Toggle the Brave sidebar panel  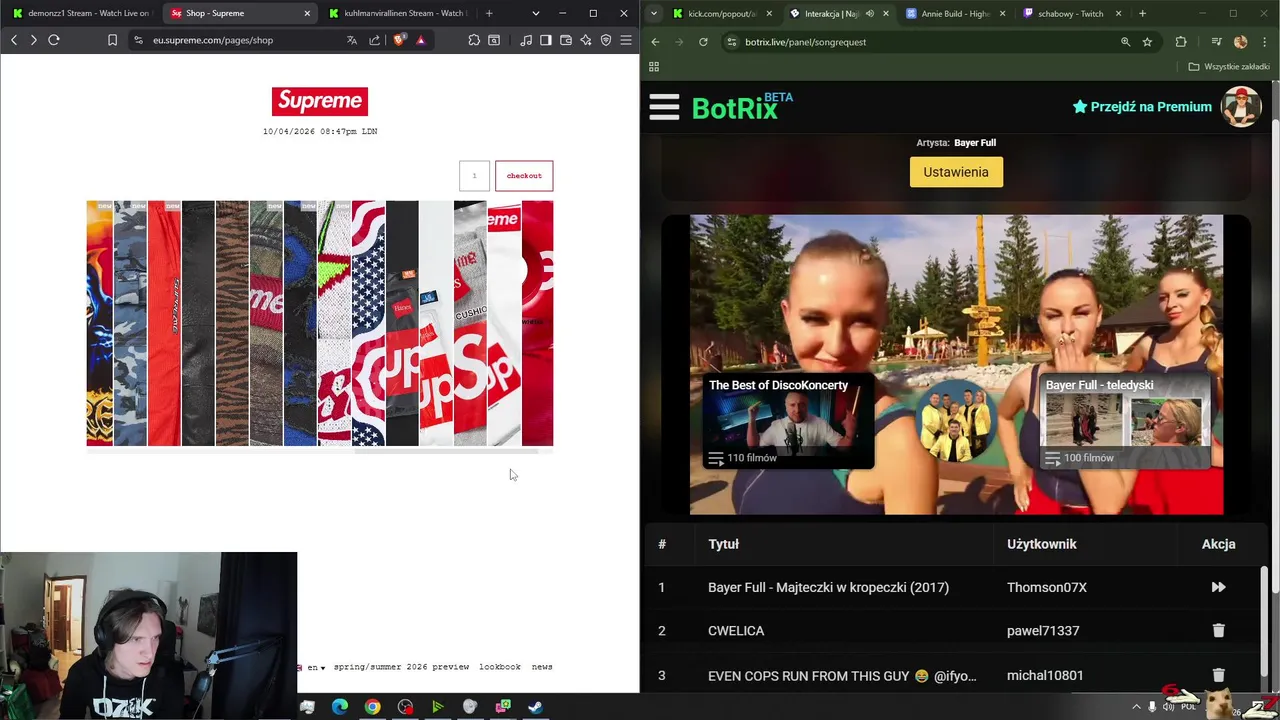point(546,40)
